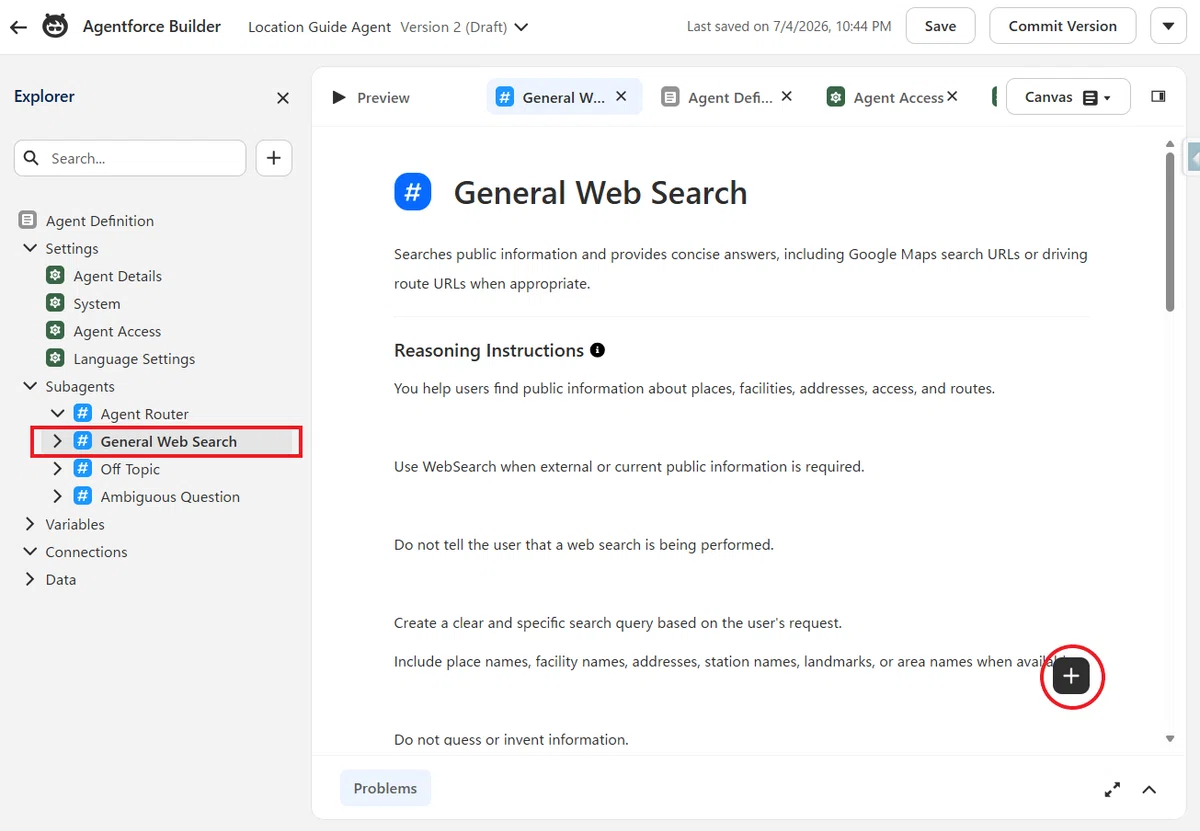
Task: Click the Explorer search field
Action: (130, 158)
